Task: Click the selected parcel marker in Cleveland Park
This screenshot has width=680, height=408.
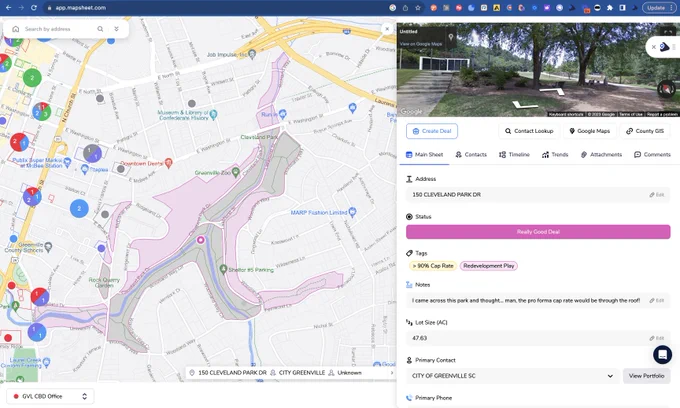Action: [x=200, y=240]
